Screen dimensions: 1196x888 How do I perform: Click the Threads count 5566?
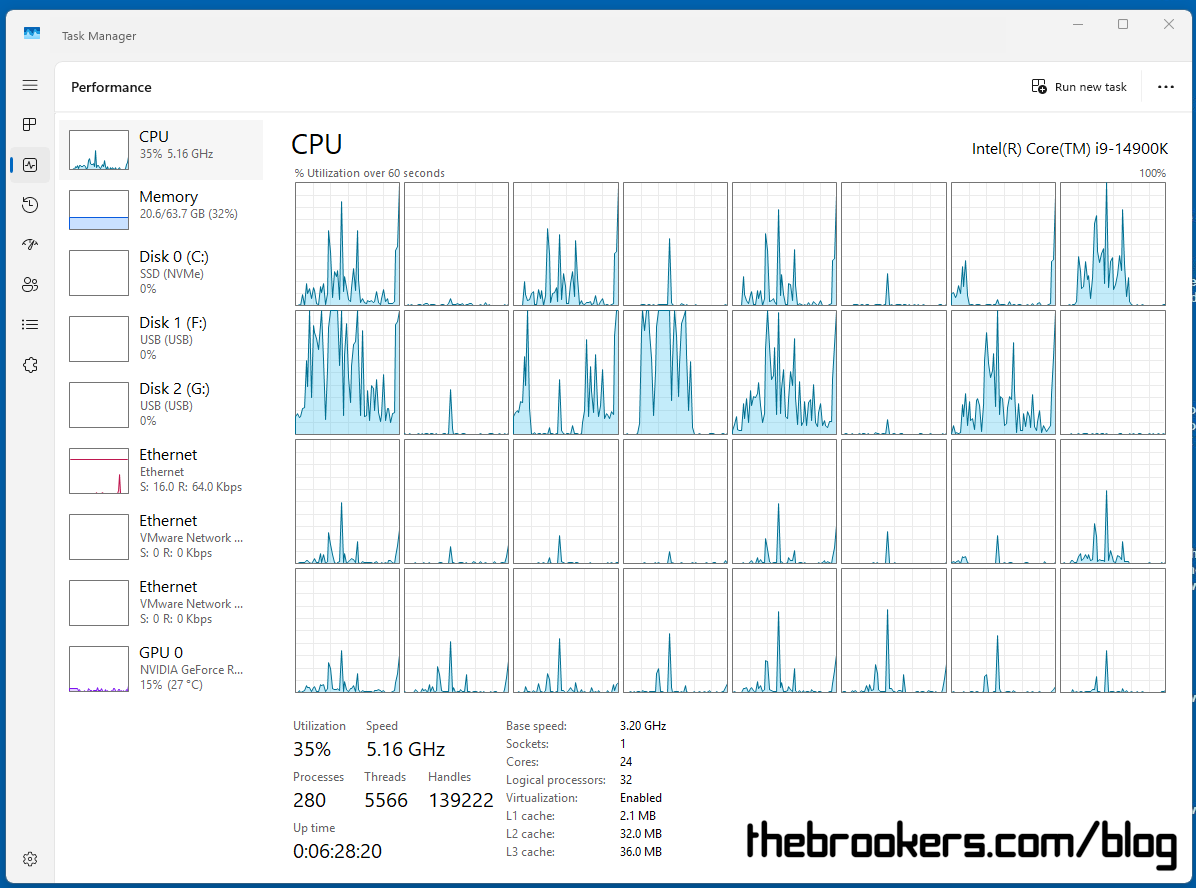(x=386, y=800)
